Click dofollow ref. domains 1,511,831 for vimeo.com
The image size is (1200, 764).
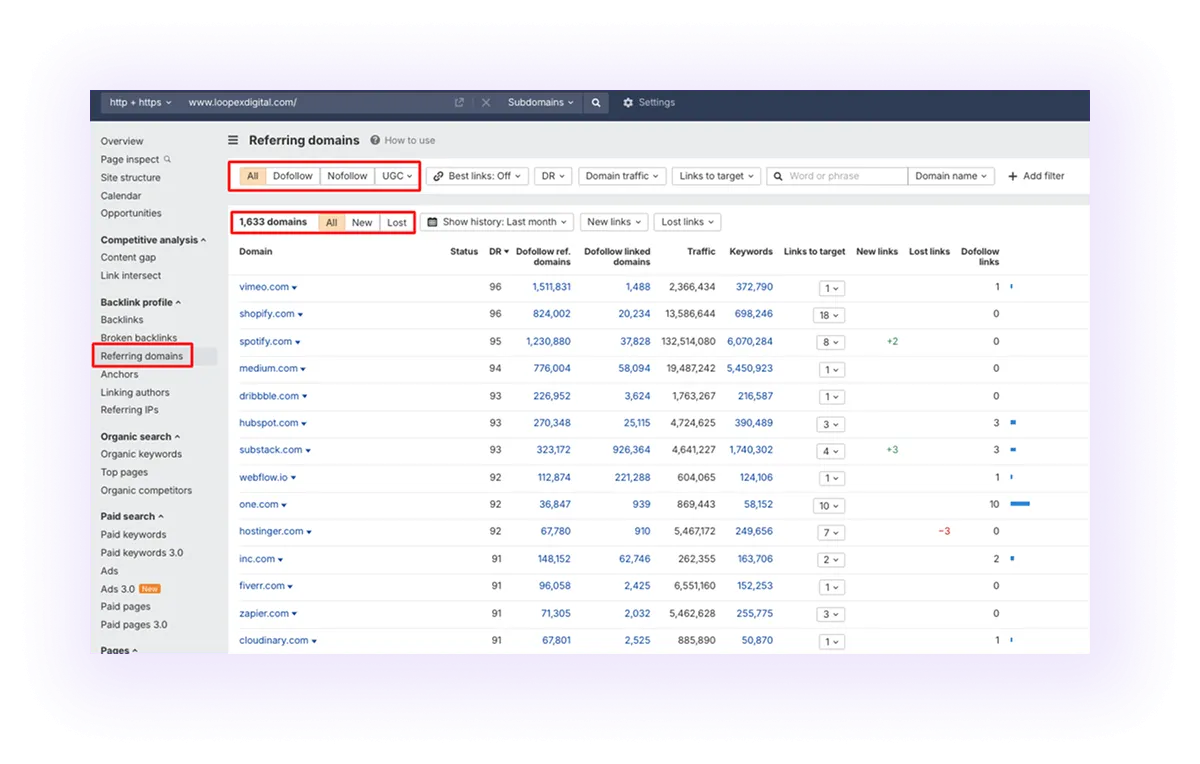coord(551,287)
